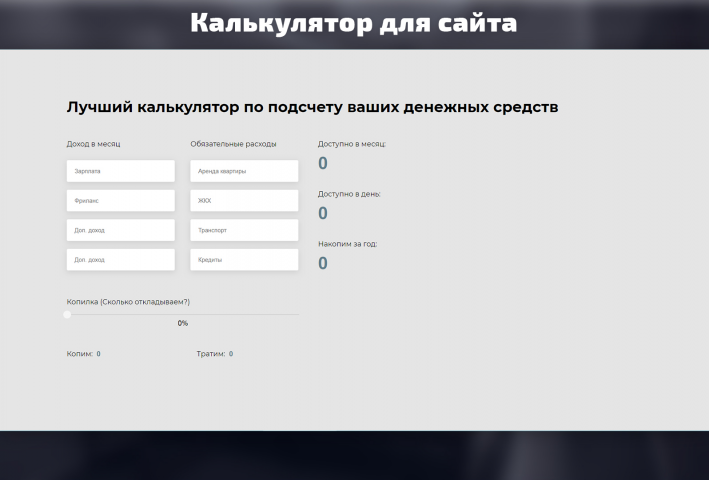
Task: Click the Доступно в месяц label
Action: pyautogui.click(x=352, y=144)
